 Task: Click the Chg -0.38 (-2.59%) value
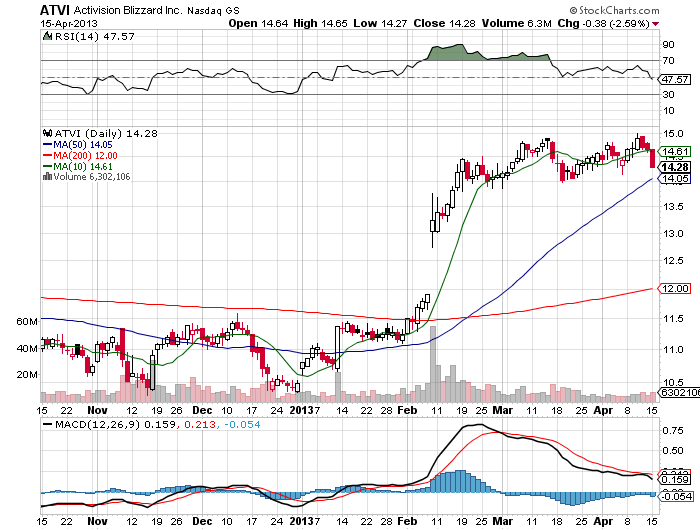(x=604, y=24)
